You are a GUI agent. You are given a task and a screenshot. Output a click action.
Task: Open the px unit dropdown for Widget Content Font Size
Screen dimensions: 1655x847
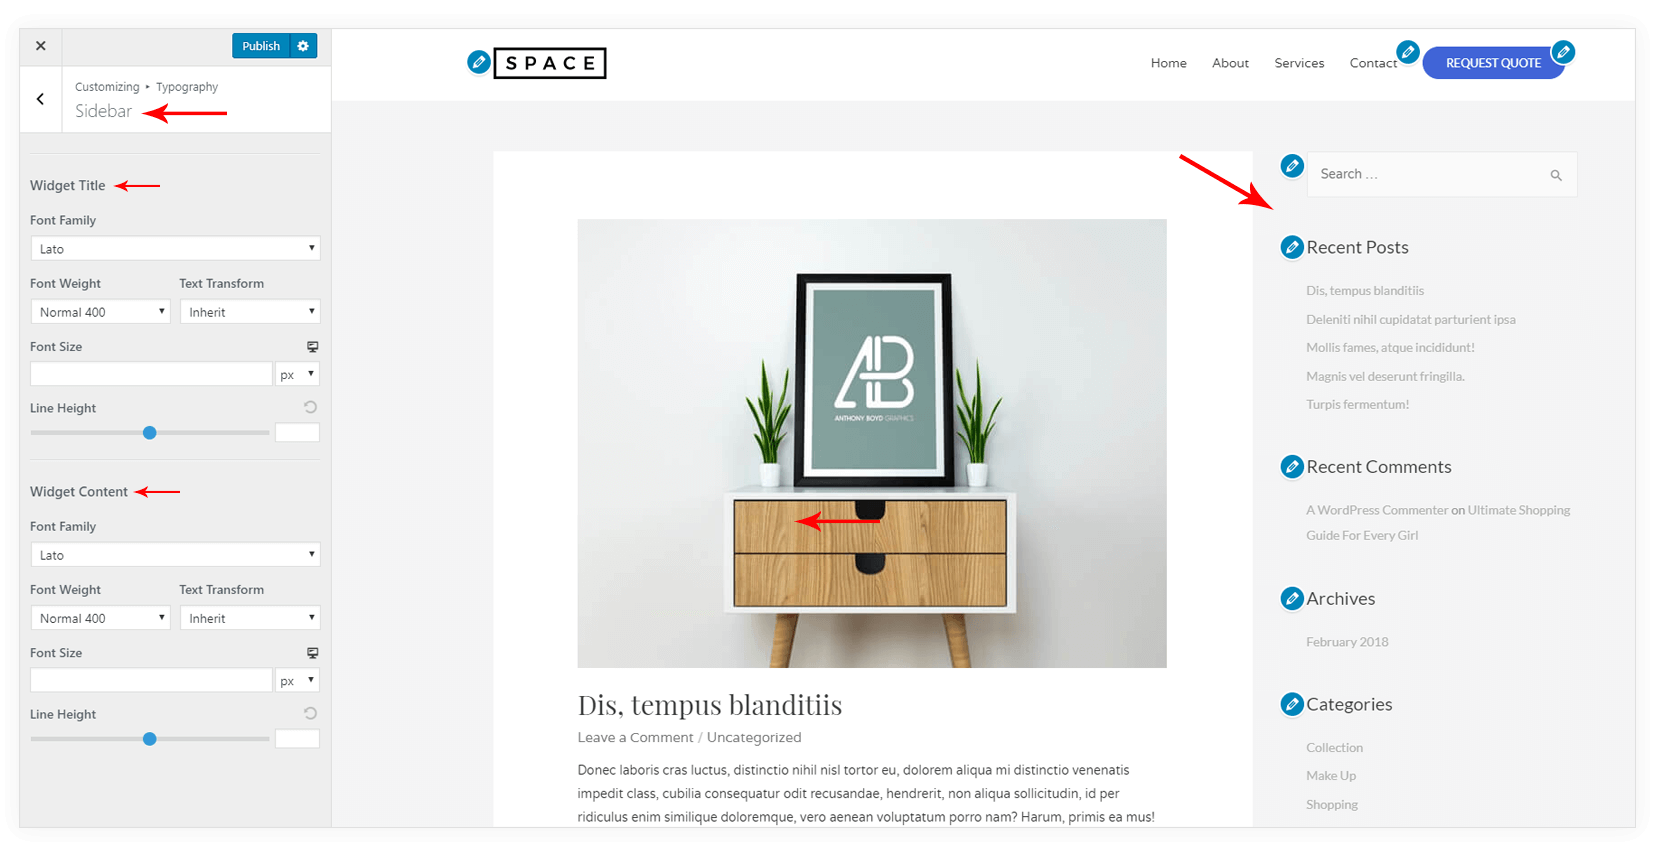pyautogui.click(x=298, y=680)
